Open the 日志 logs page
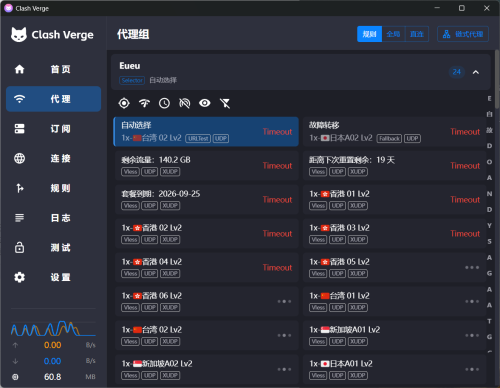500x388 pixels. coord(53,218)
